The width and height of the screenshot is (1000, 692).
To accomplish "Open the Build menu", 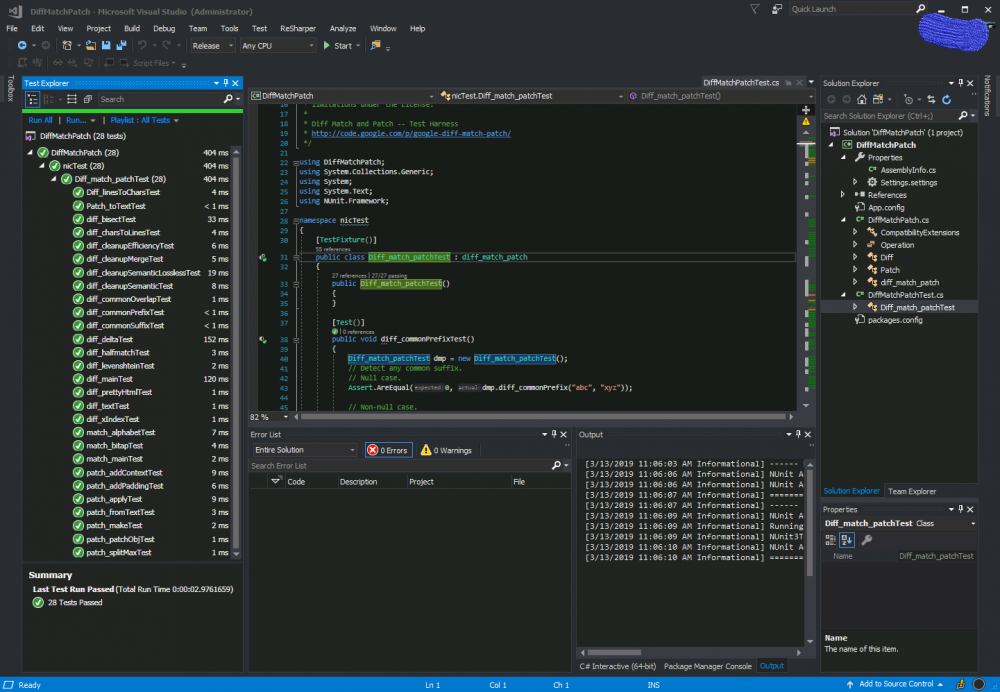I will click(131, 28).
